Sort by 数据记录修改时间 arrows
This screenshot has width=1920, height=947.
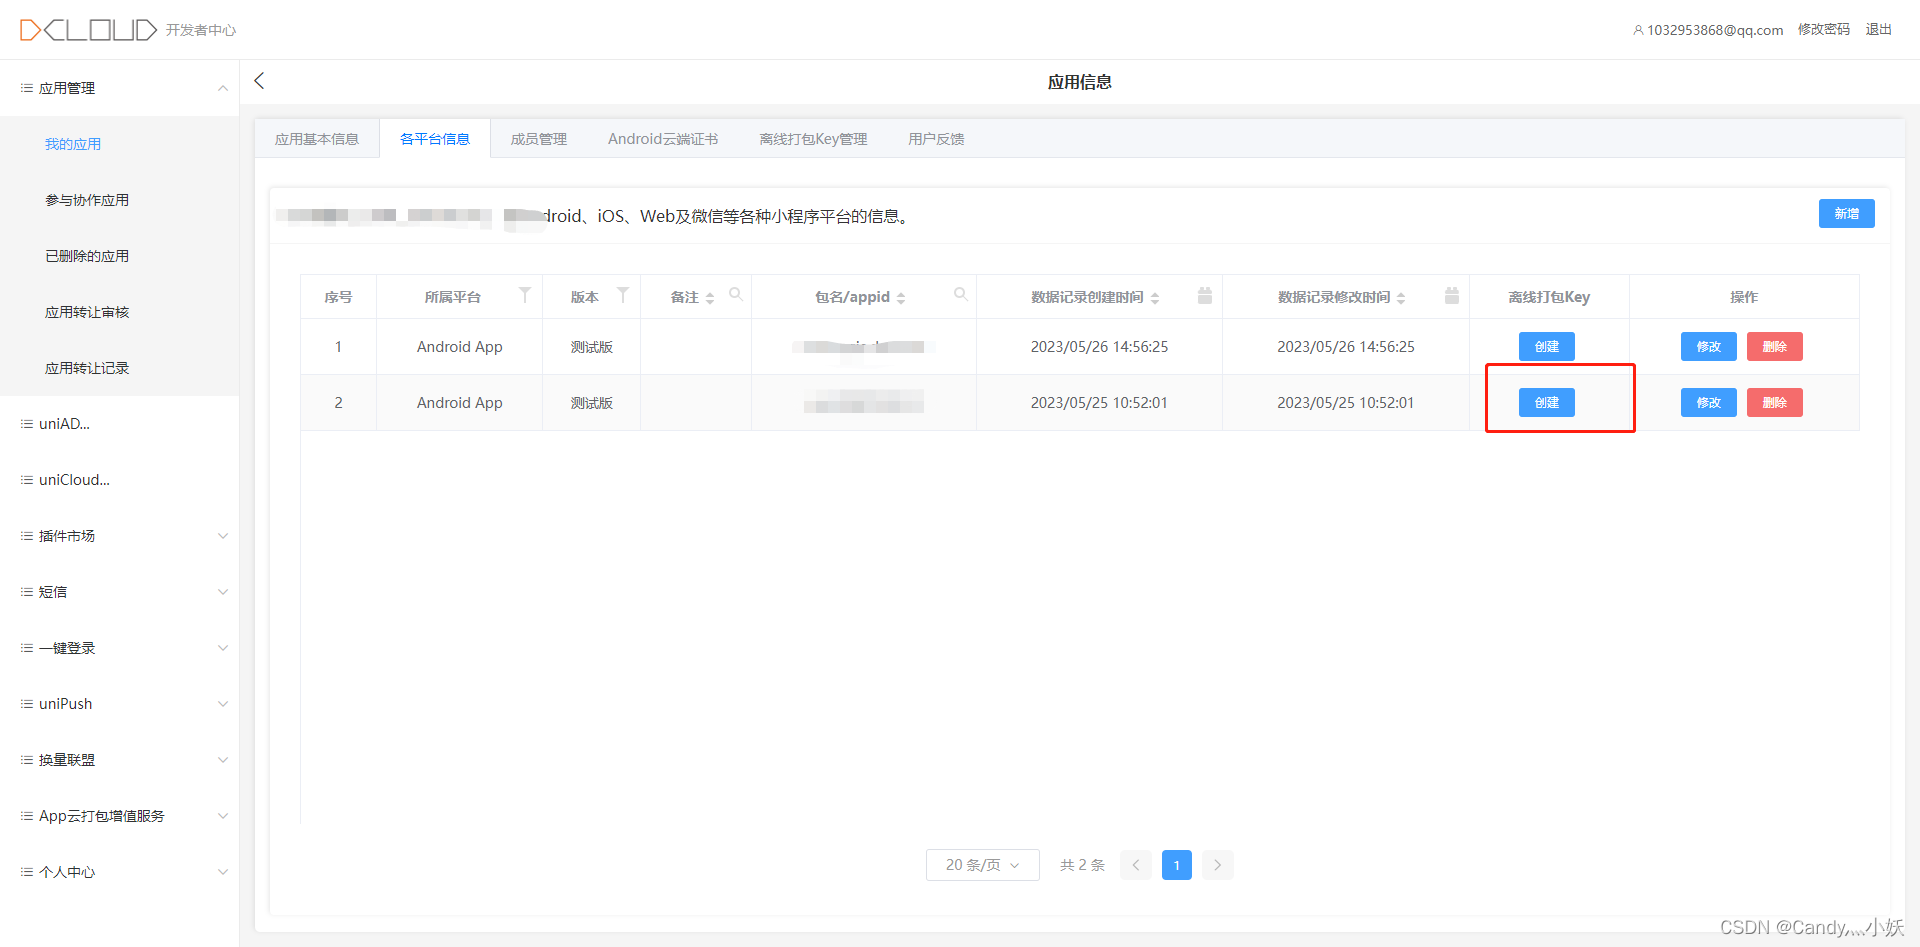click(1401, 298)
